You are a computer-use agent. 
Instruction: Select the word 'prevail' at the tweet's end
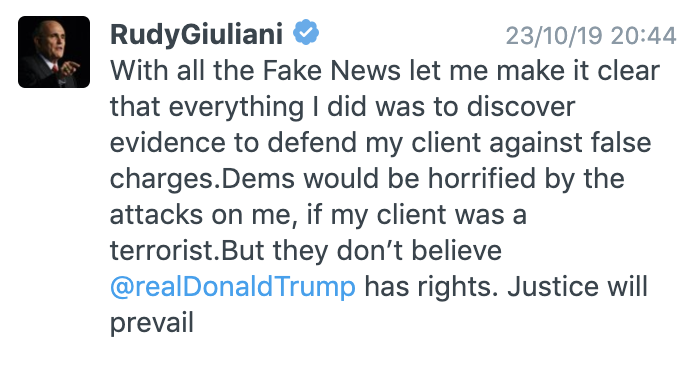152,323
